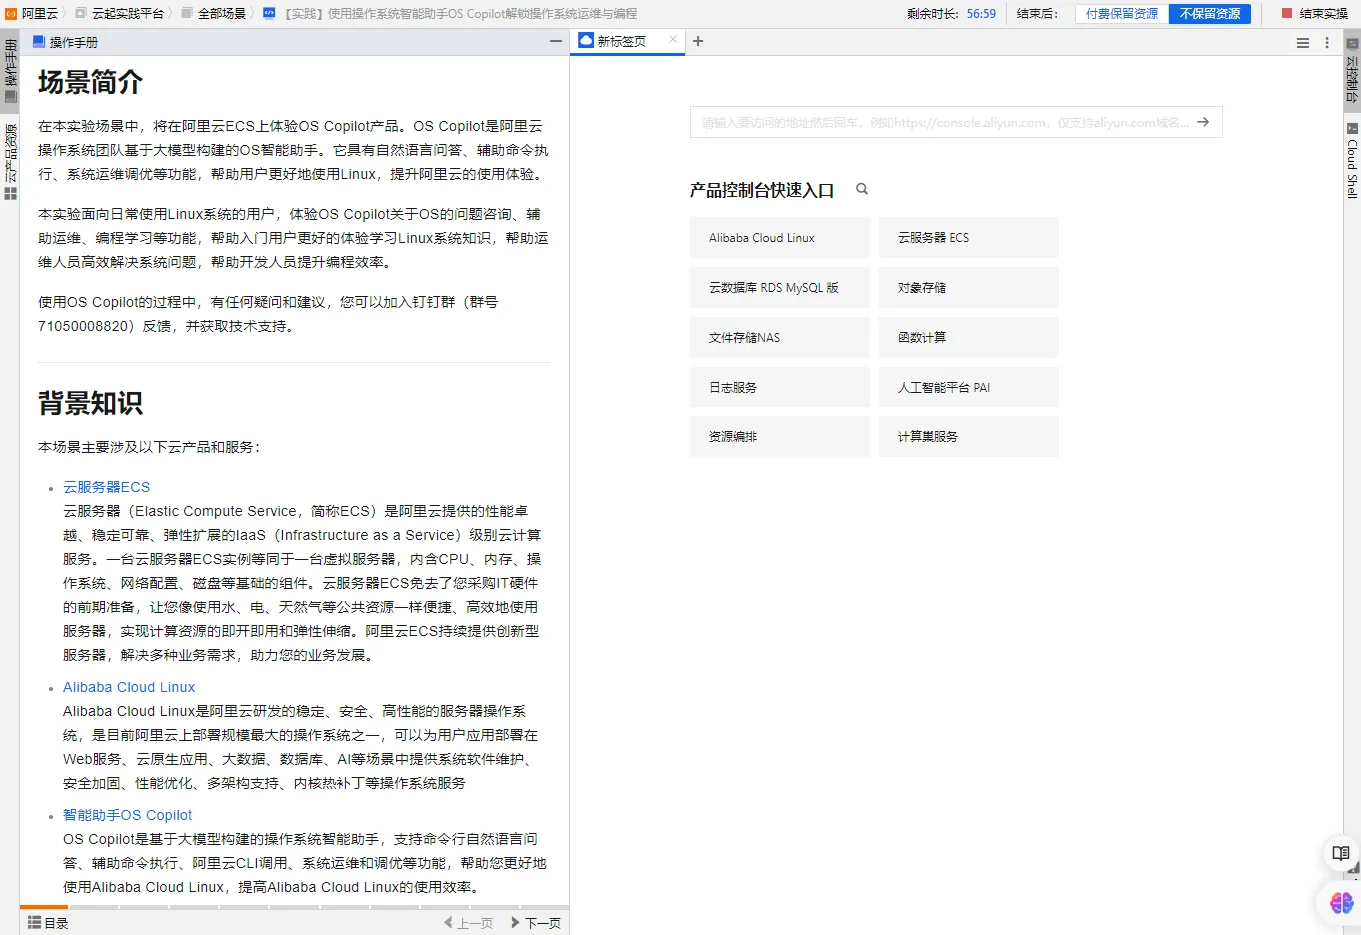Open 人工智能平台 PAI shortcut

[969, 387]
